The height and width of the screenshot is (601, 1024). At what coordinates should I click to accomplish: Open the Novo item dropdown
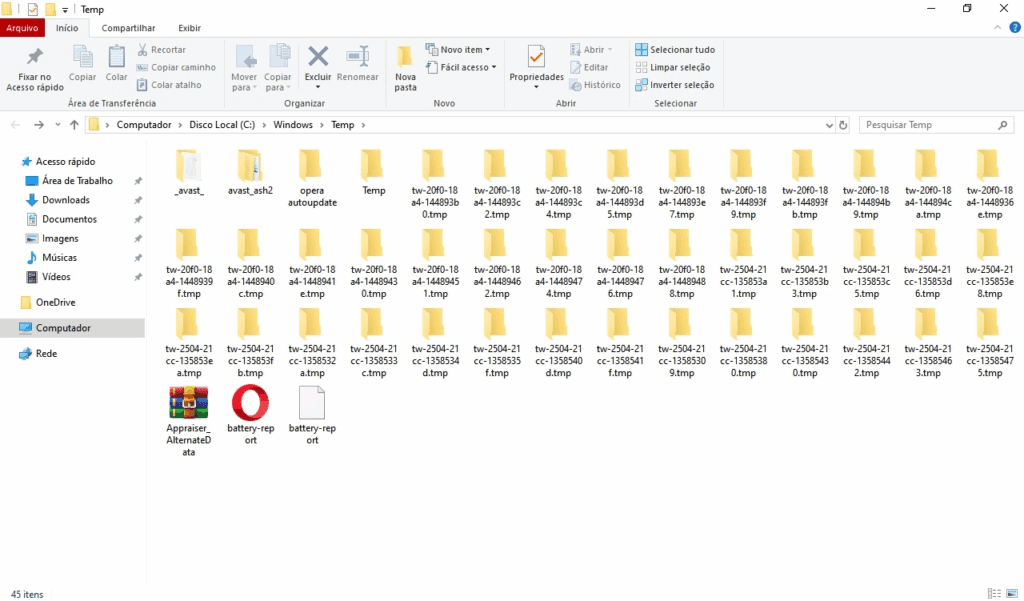click(460, 49)
